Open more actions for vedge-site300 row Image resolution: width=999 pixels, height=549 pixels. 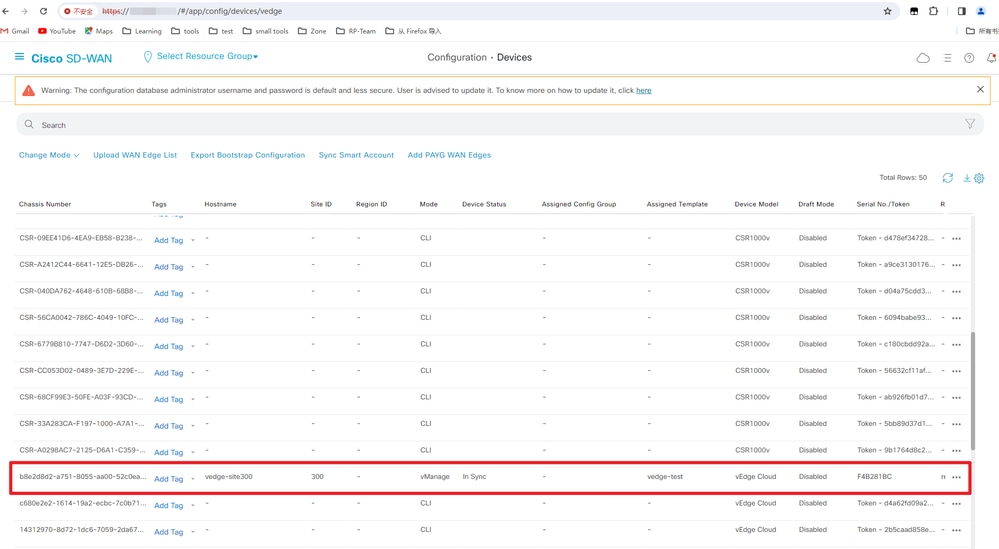(x=956, y=477)
